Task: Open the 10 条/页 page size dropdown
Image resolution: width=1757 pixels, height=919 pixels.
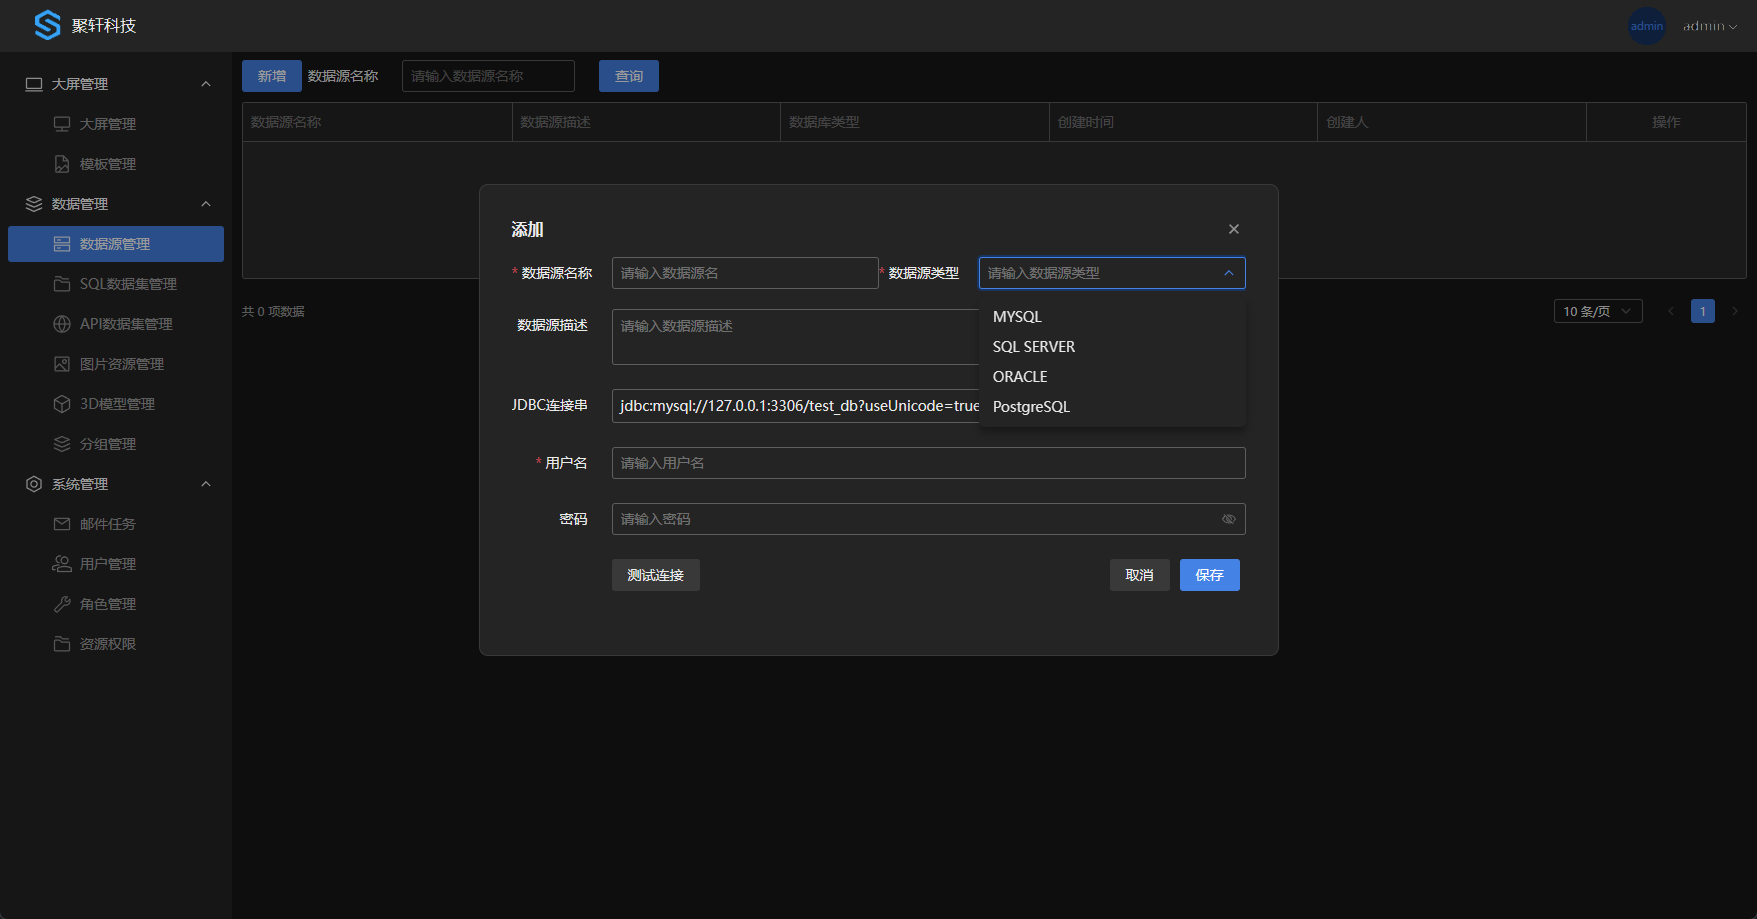Action: (1598, 311)
